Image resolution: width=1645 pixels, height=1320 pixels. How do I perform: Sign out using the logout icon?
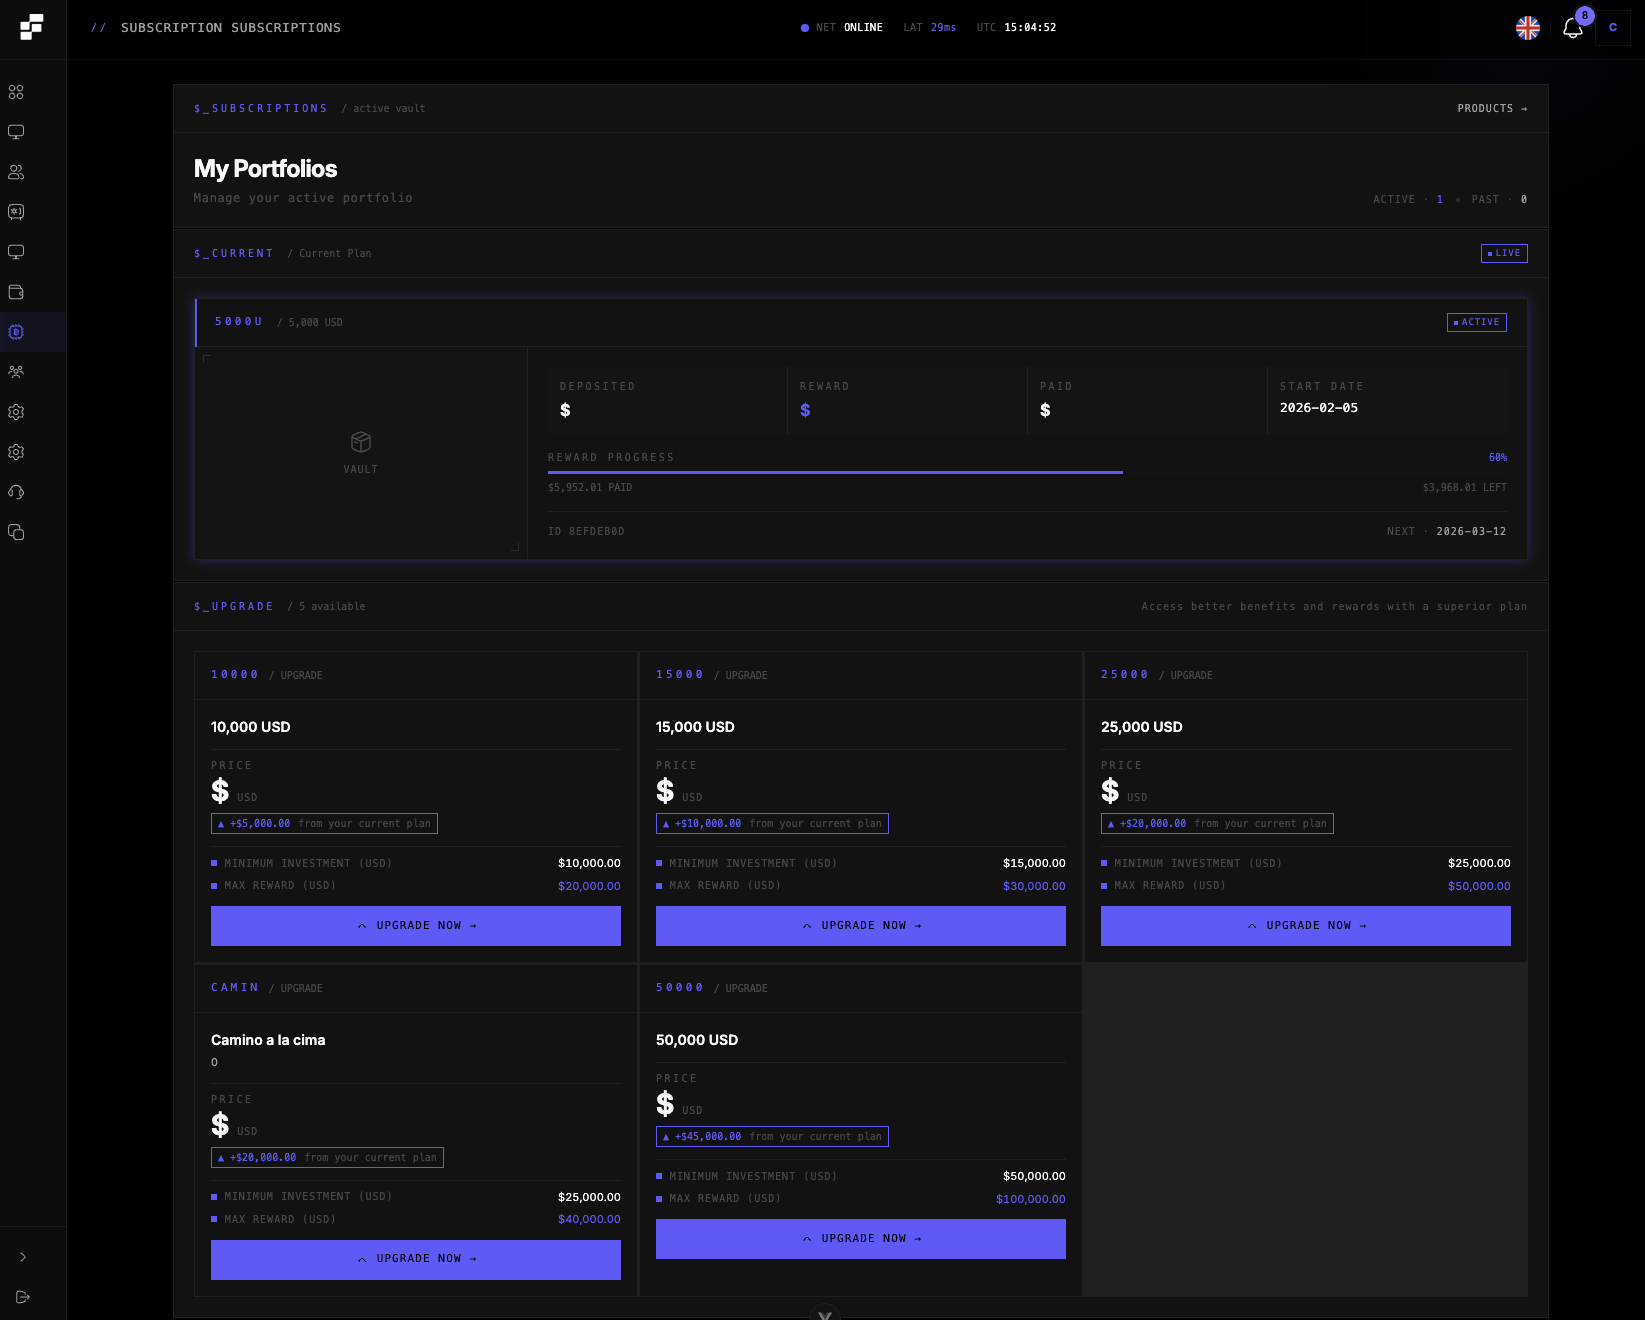coord(23,1296)
